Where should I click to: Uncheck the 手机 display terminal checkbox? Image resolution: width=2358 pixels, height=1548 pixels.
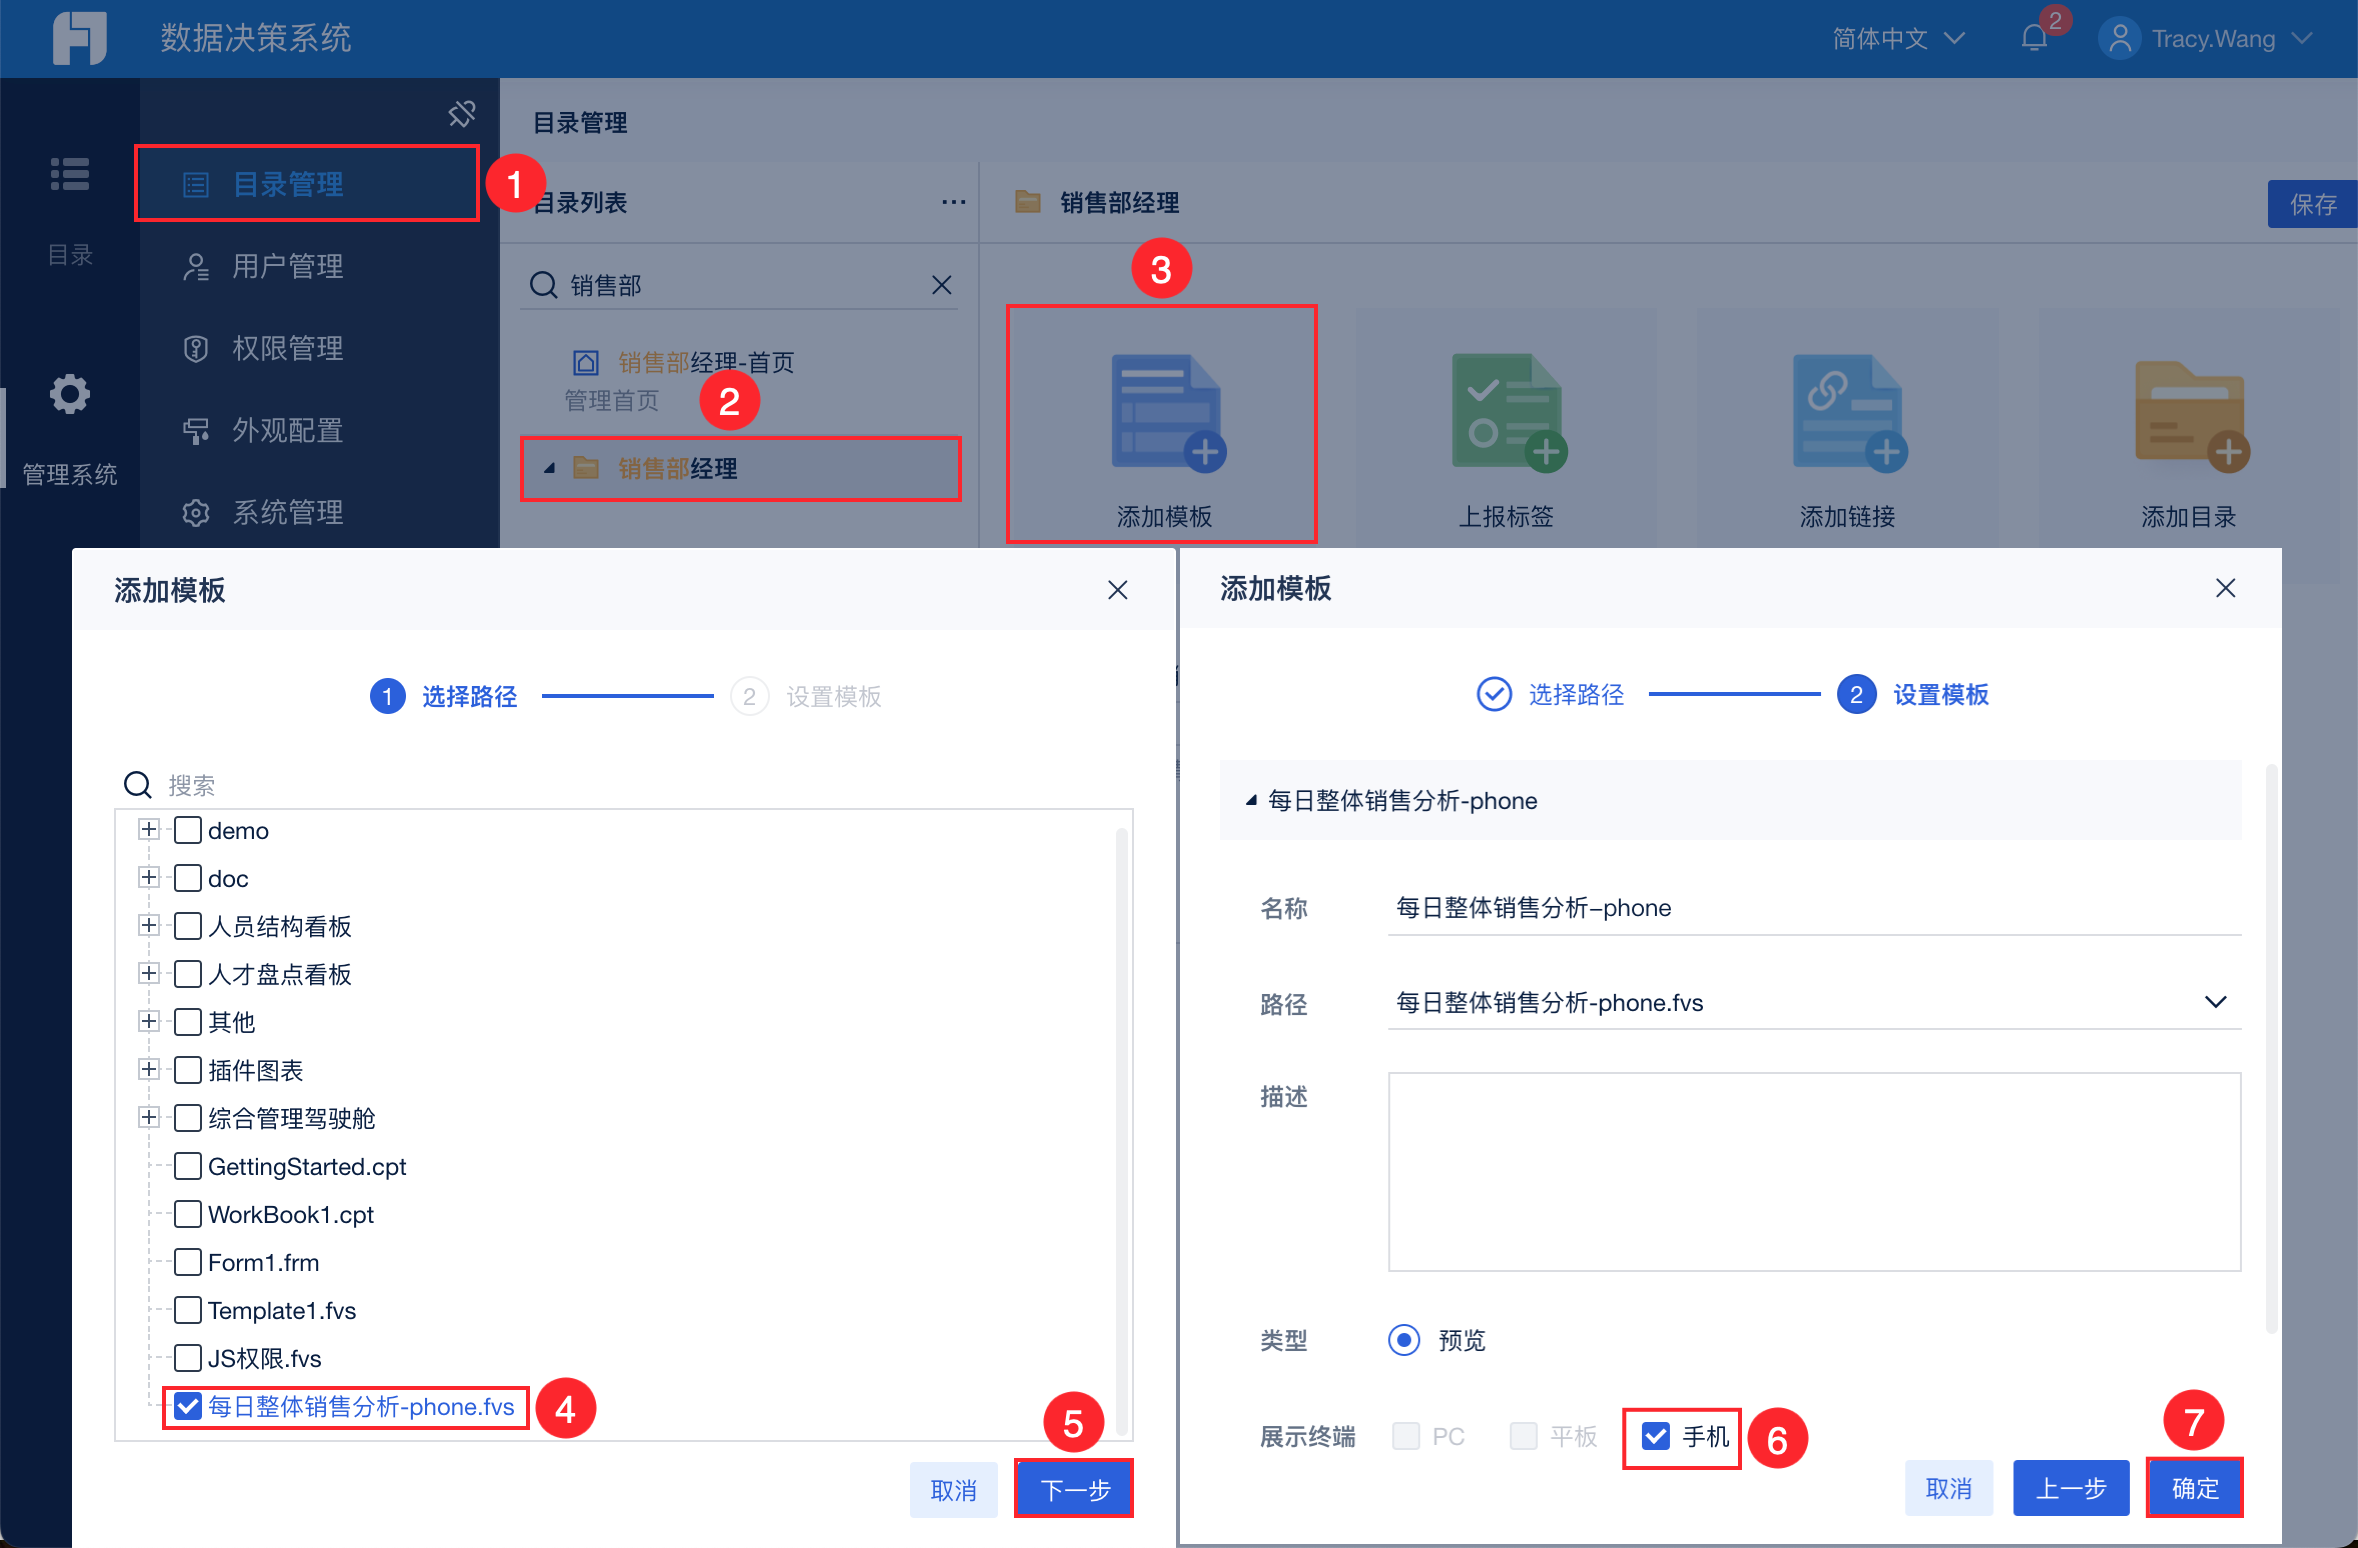point(1656,1436)
